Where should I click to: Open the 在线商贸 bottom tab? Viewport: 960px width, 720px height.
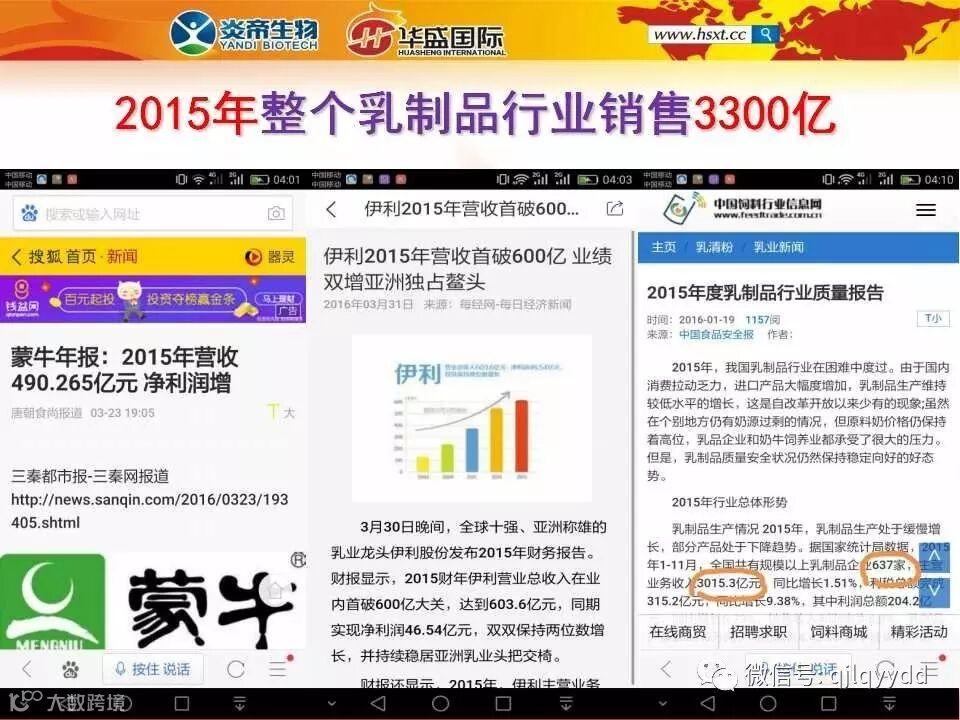tap(678, 631)
